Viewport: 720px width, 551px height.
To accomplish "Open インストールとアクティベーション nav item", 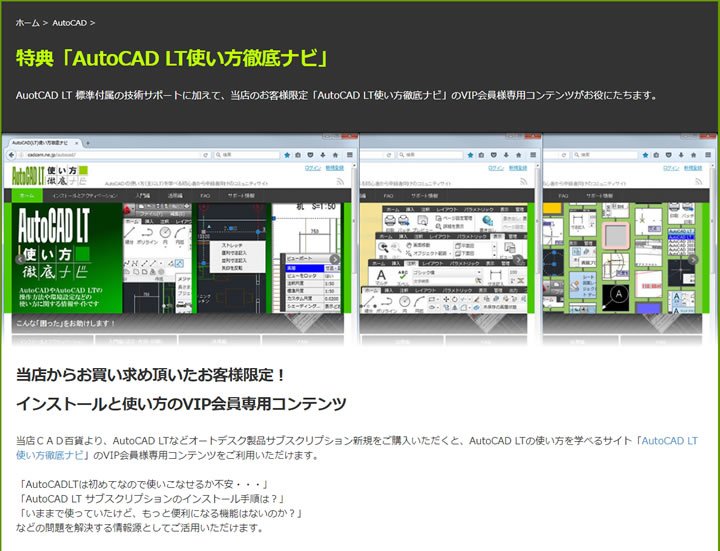I will [x=84, y=196].
